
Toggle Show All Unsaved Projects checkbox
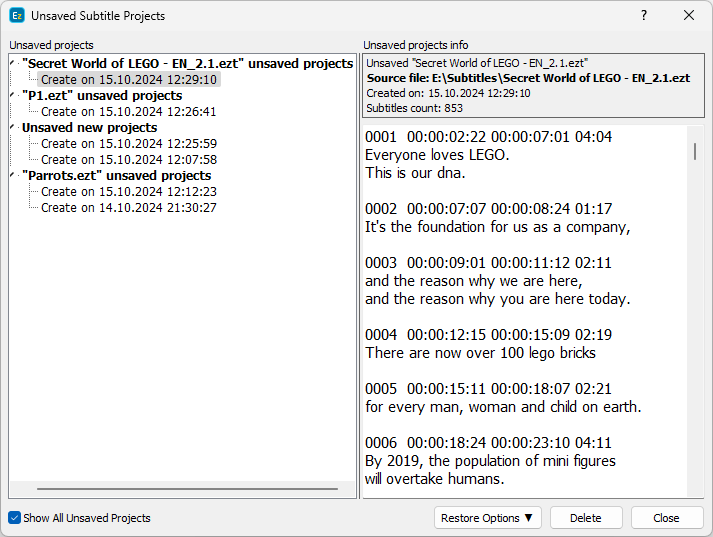pos(15,518)
